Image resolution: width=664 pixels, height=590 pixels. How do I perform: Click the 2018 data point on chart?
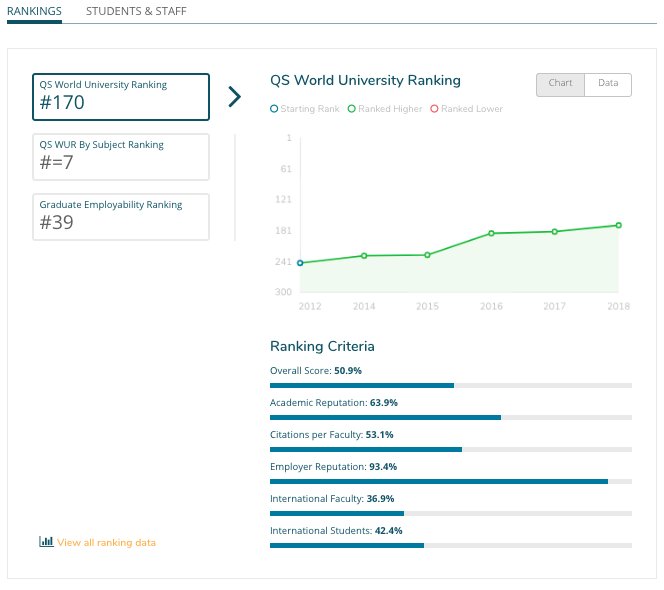pos(619,225)
